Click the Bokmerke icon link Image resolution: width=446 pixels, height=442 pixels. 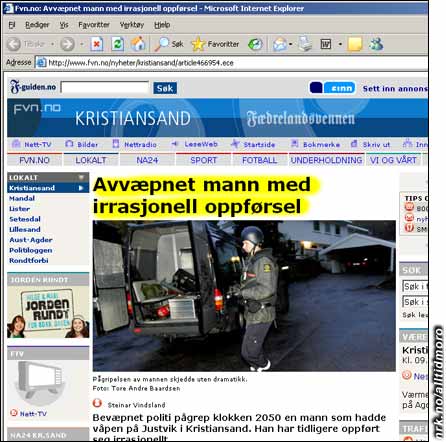[x=295, y=144]
